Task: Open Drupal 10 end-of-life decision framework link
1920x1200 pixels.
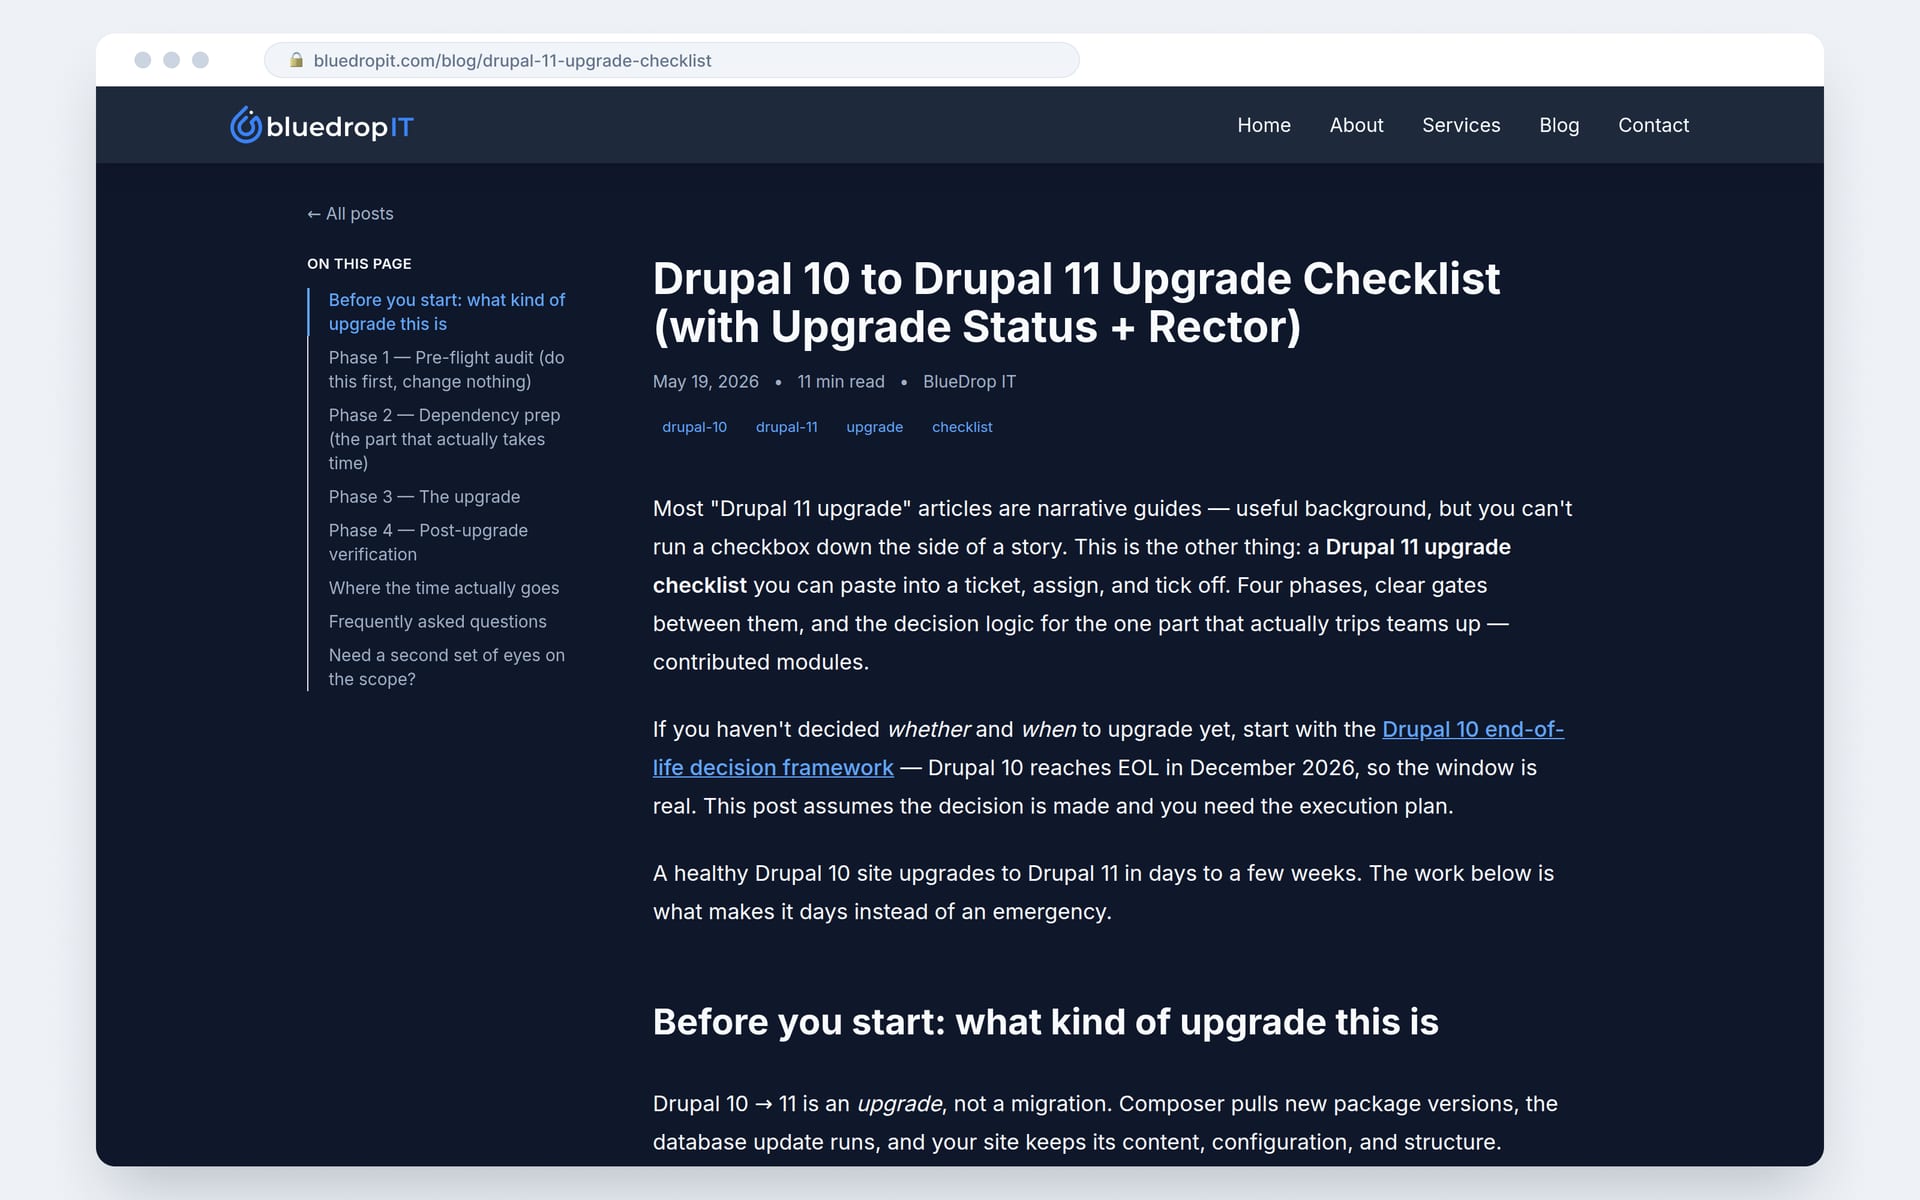Action: 1108,748
